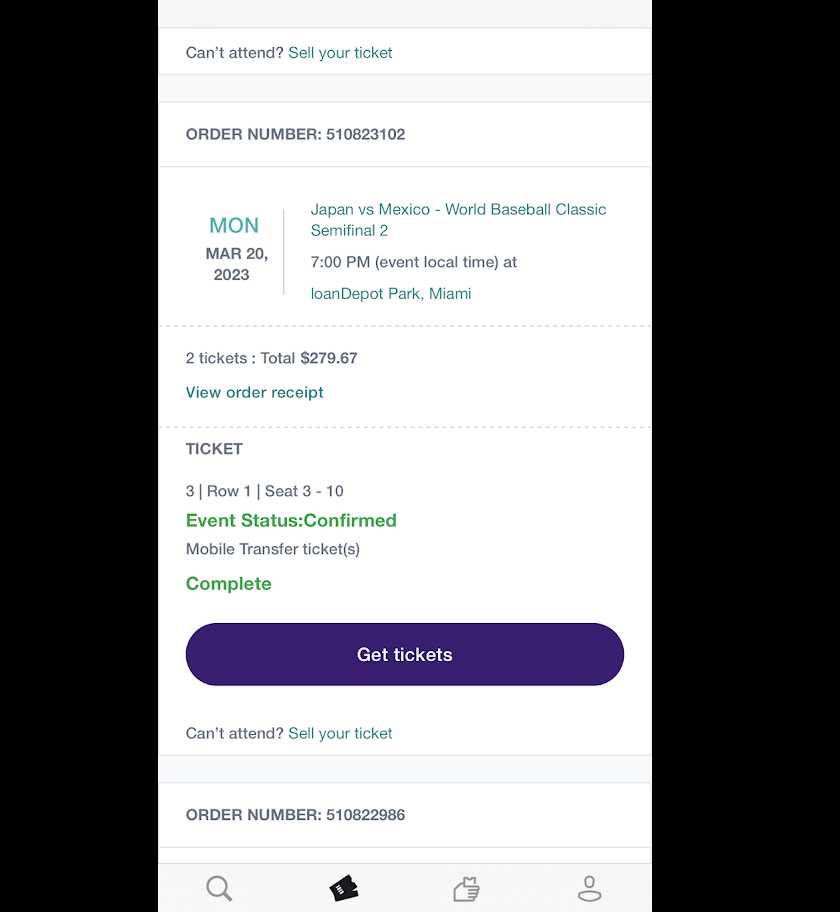Open the My Tickets tab icon
This screenshot has height=912, width=840.
343,888
